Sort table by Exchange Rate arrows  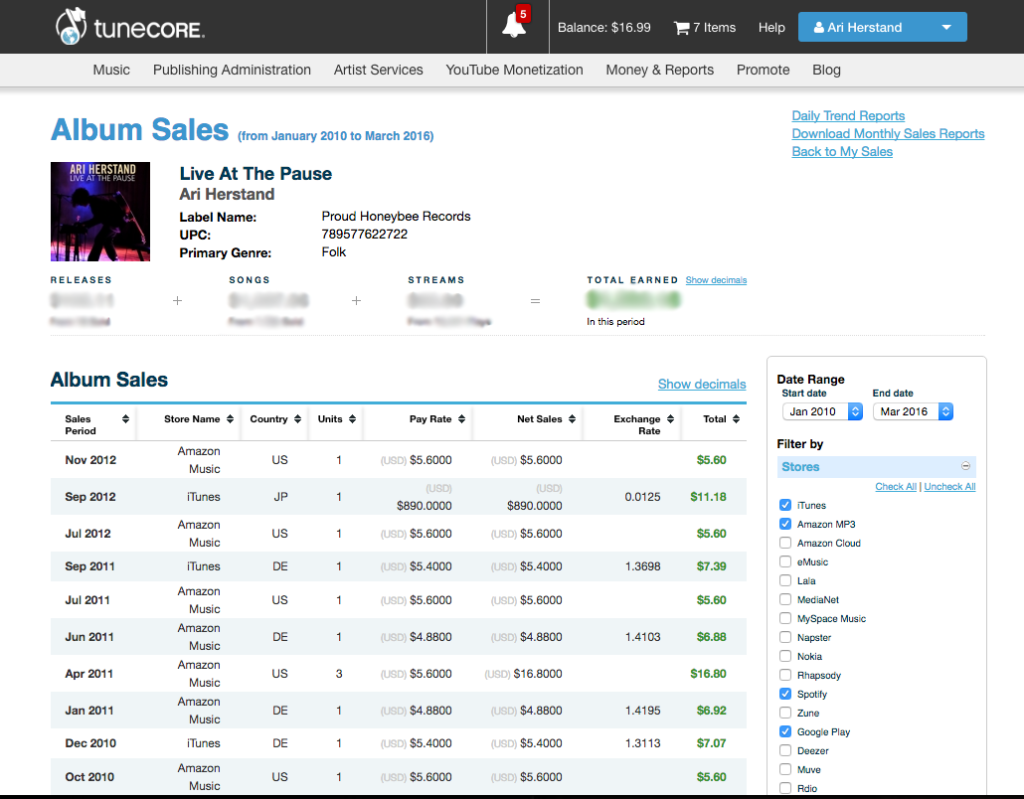coord(670,419)
